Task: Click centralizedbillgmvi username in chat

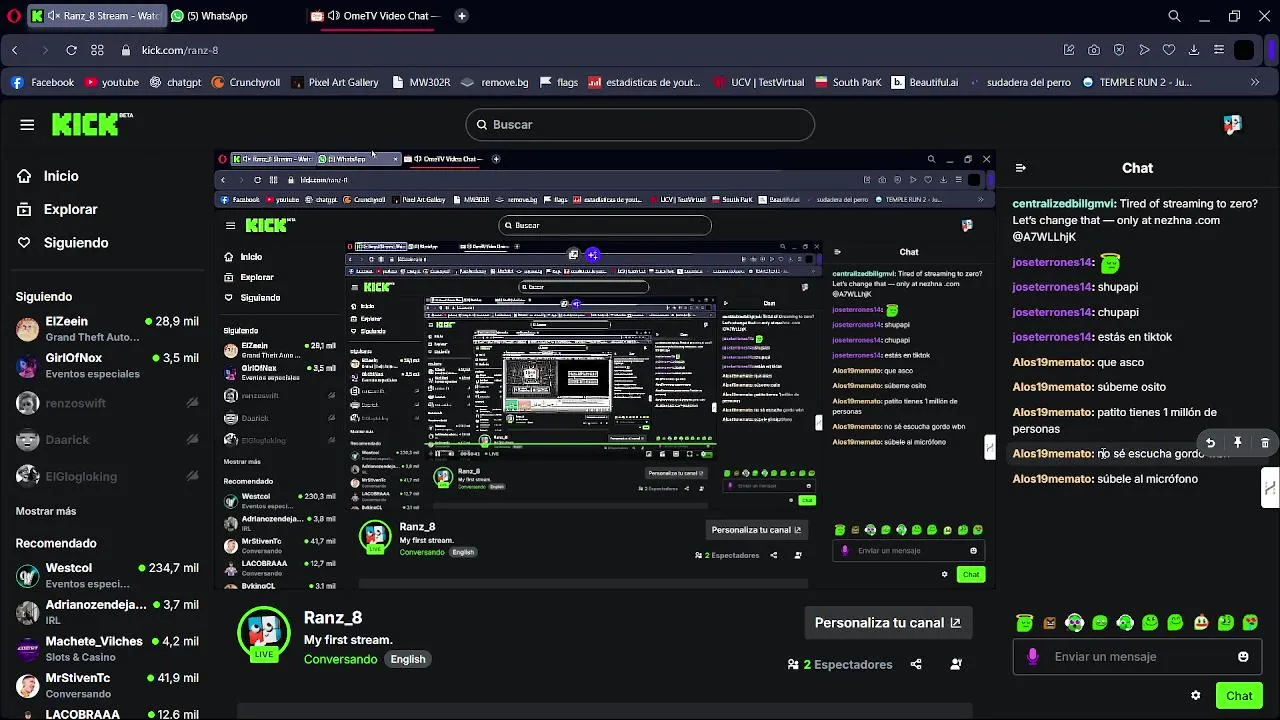Action: [x=1064, y=203]
